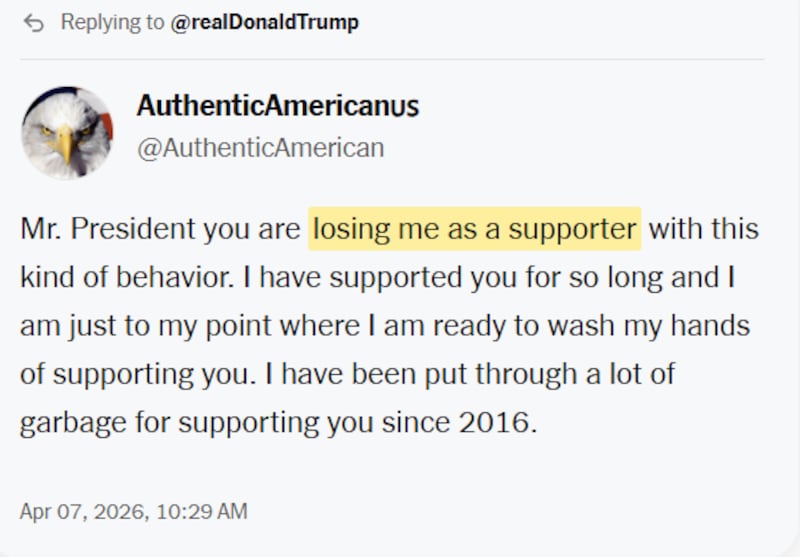Open the bald eagle profile avatar
The width and height of the screenshot is (800, 557).
point(67,132)
